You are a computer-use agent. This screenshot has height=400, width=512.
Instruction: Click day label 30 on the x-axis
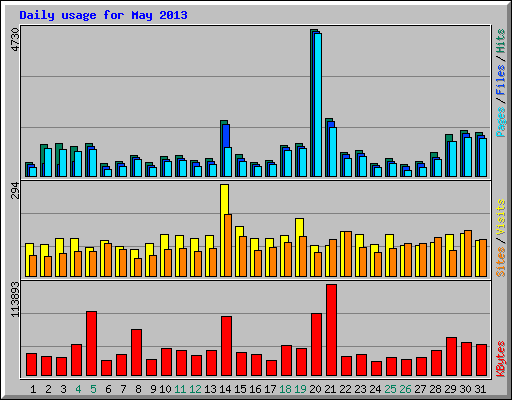[465, 389]
